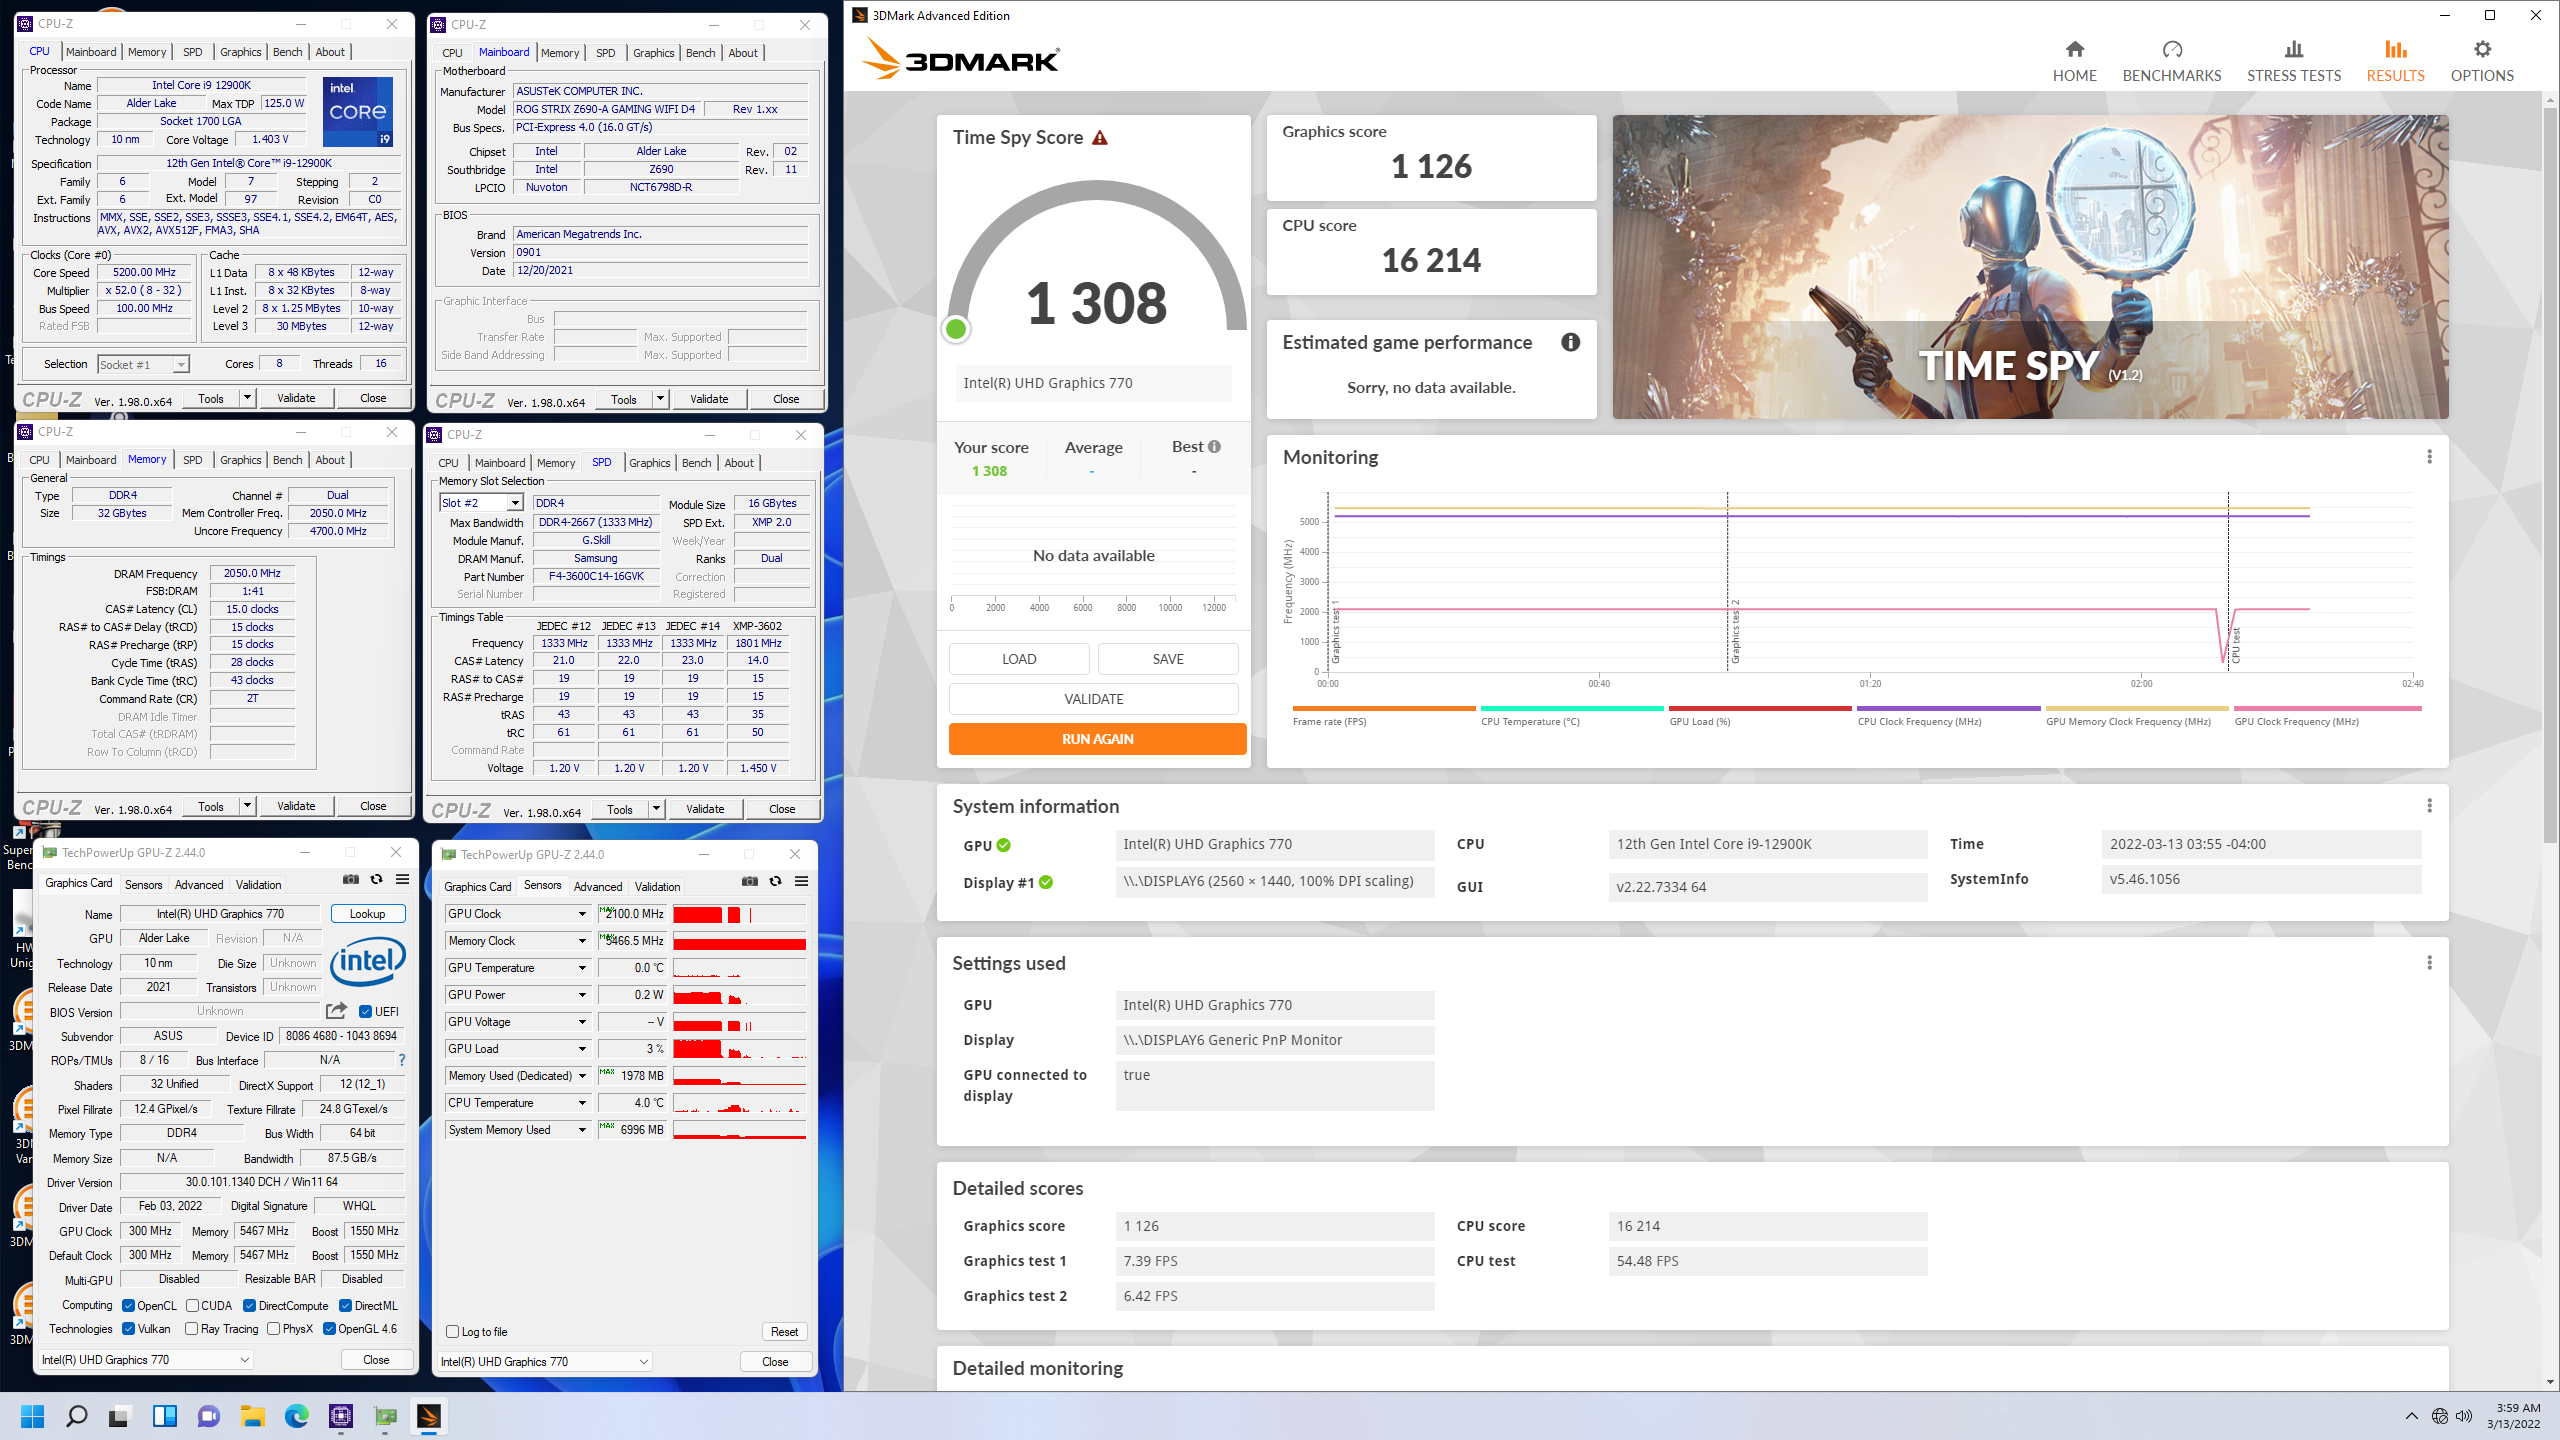This screenshot has width=2560, height=1440.
Task: Click CPU-Z taskbar icon
Action: (341, 1416)
